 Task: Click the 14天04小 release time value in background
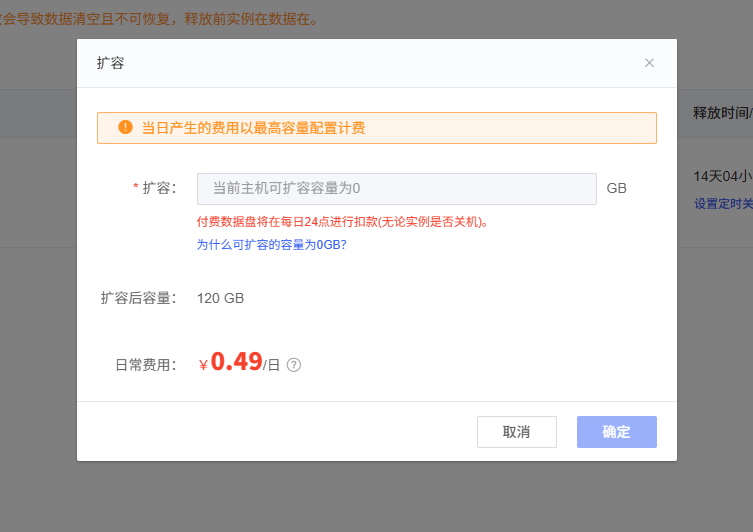click(723, 176)
